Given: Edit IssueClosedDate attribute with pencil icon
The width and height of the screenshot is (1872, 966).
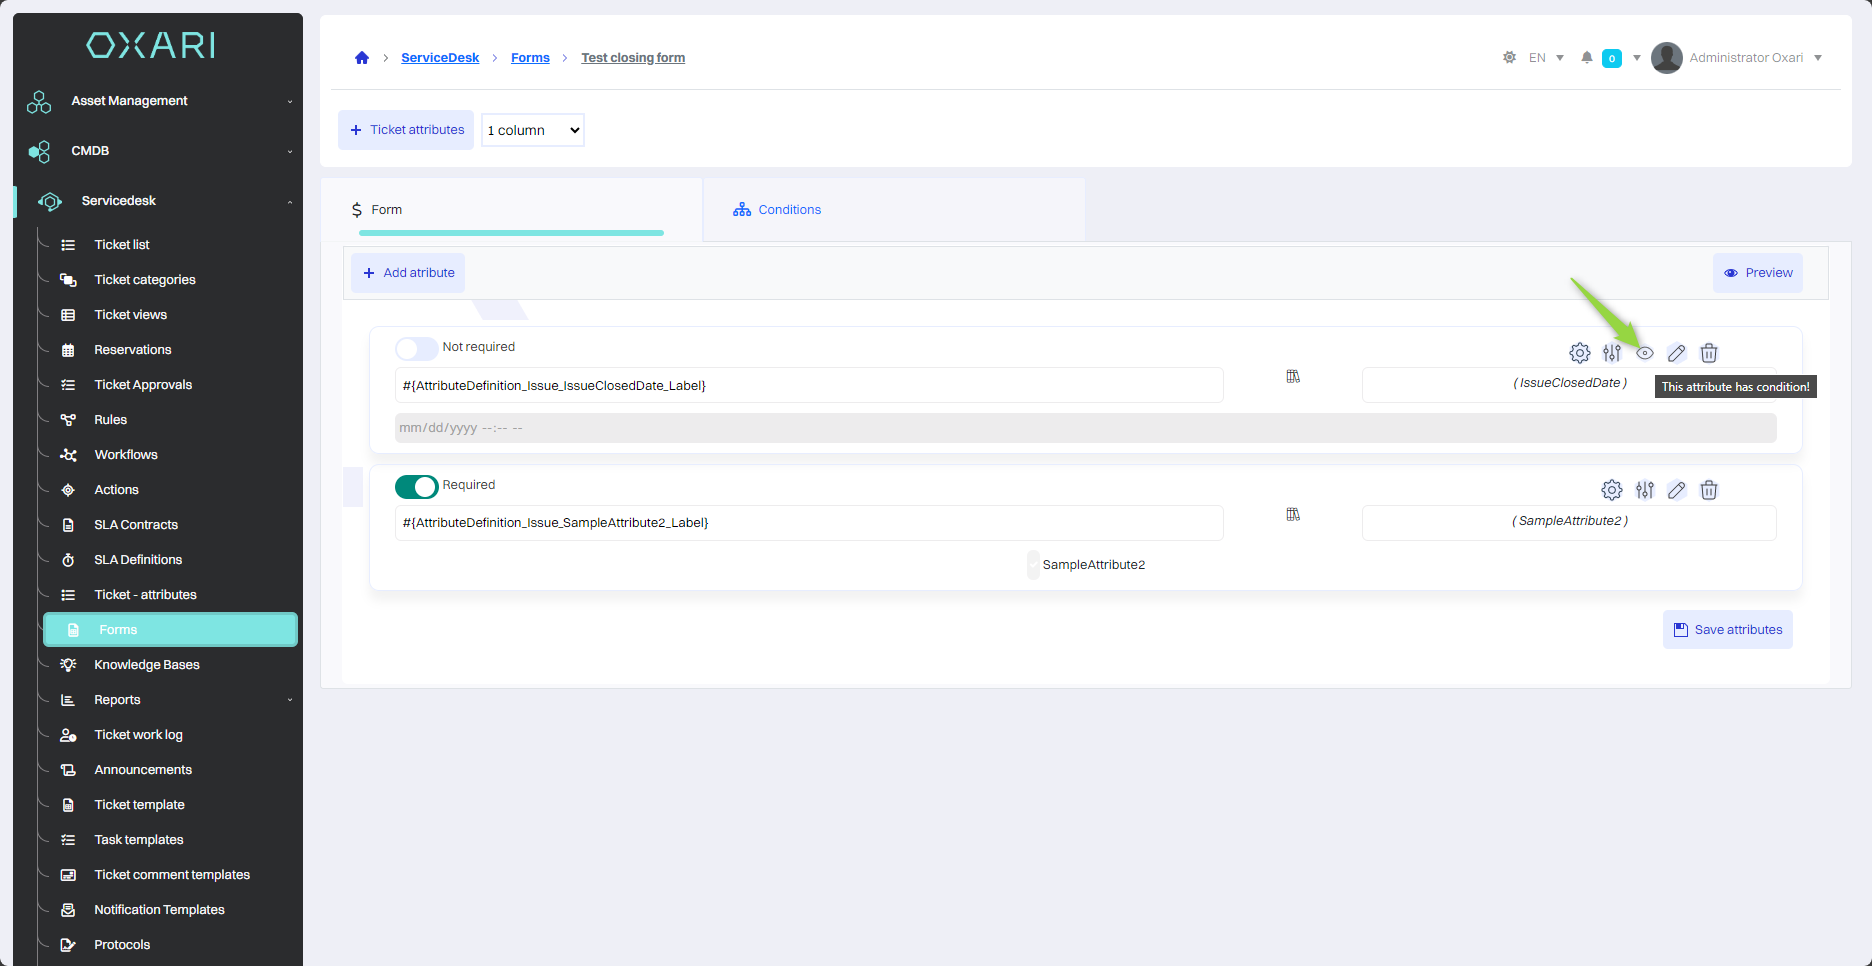Looking at the screenshot, I should [x=1677, y=353].
